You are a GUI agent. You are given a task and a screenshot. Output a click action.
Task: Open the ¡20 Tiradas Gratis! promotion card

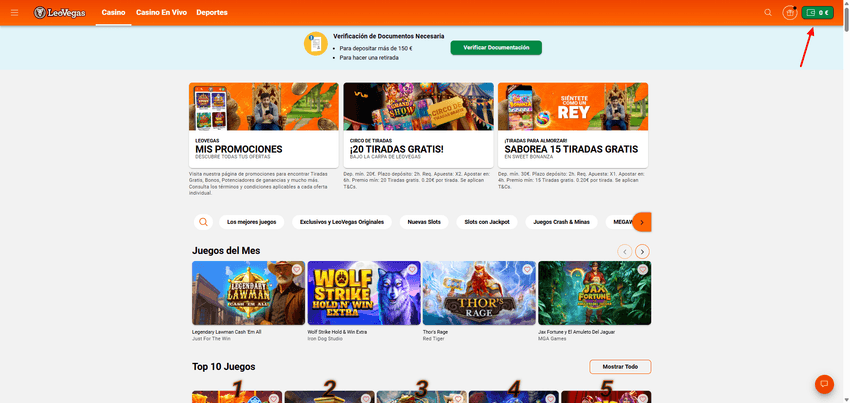[418, 125]
